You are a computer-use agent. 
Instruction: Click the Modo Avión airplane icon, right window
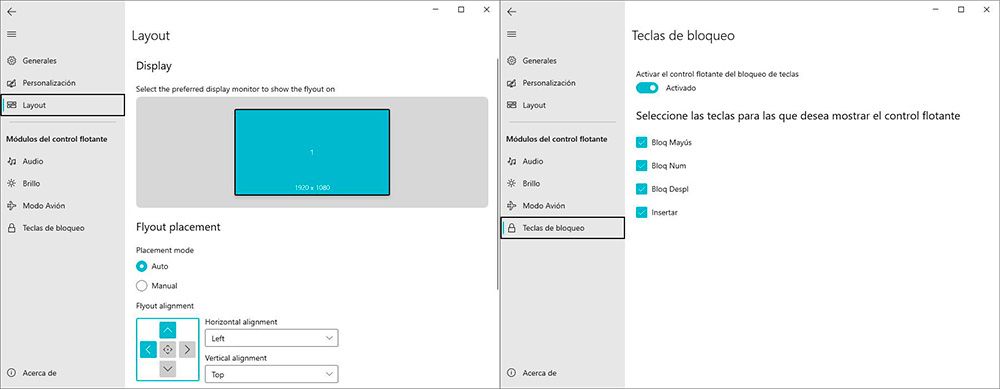pyautogui.click(x=511, y=206)
